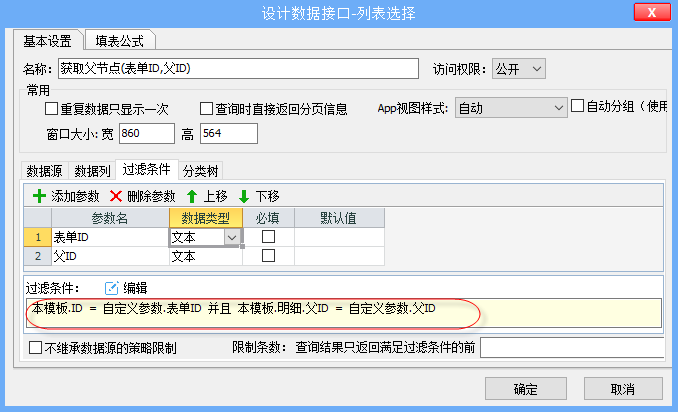Select row header number 1
678x412 pixels.
click(38, 237)
